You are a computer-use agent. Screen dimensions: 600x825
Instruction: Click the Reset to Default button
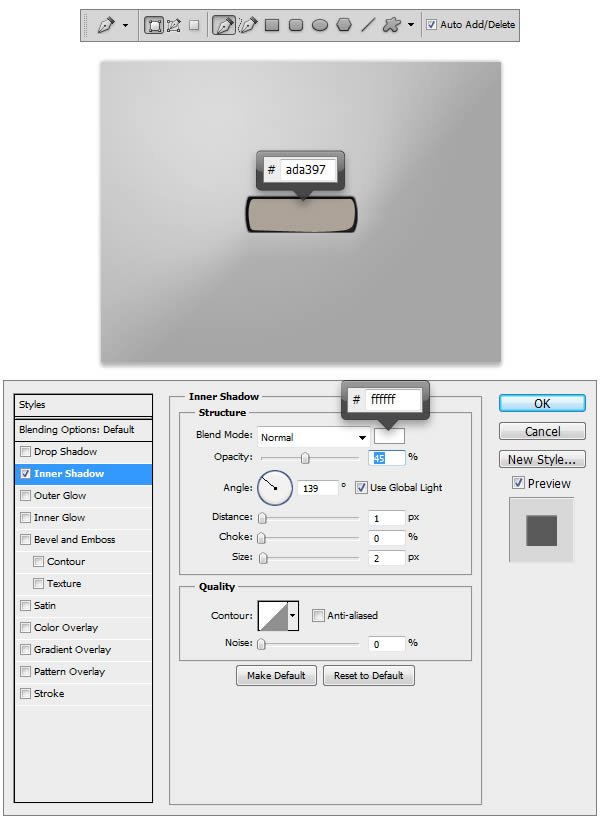[368, 676]
